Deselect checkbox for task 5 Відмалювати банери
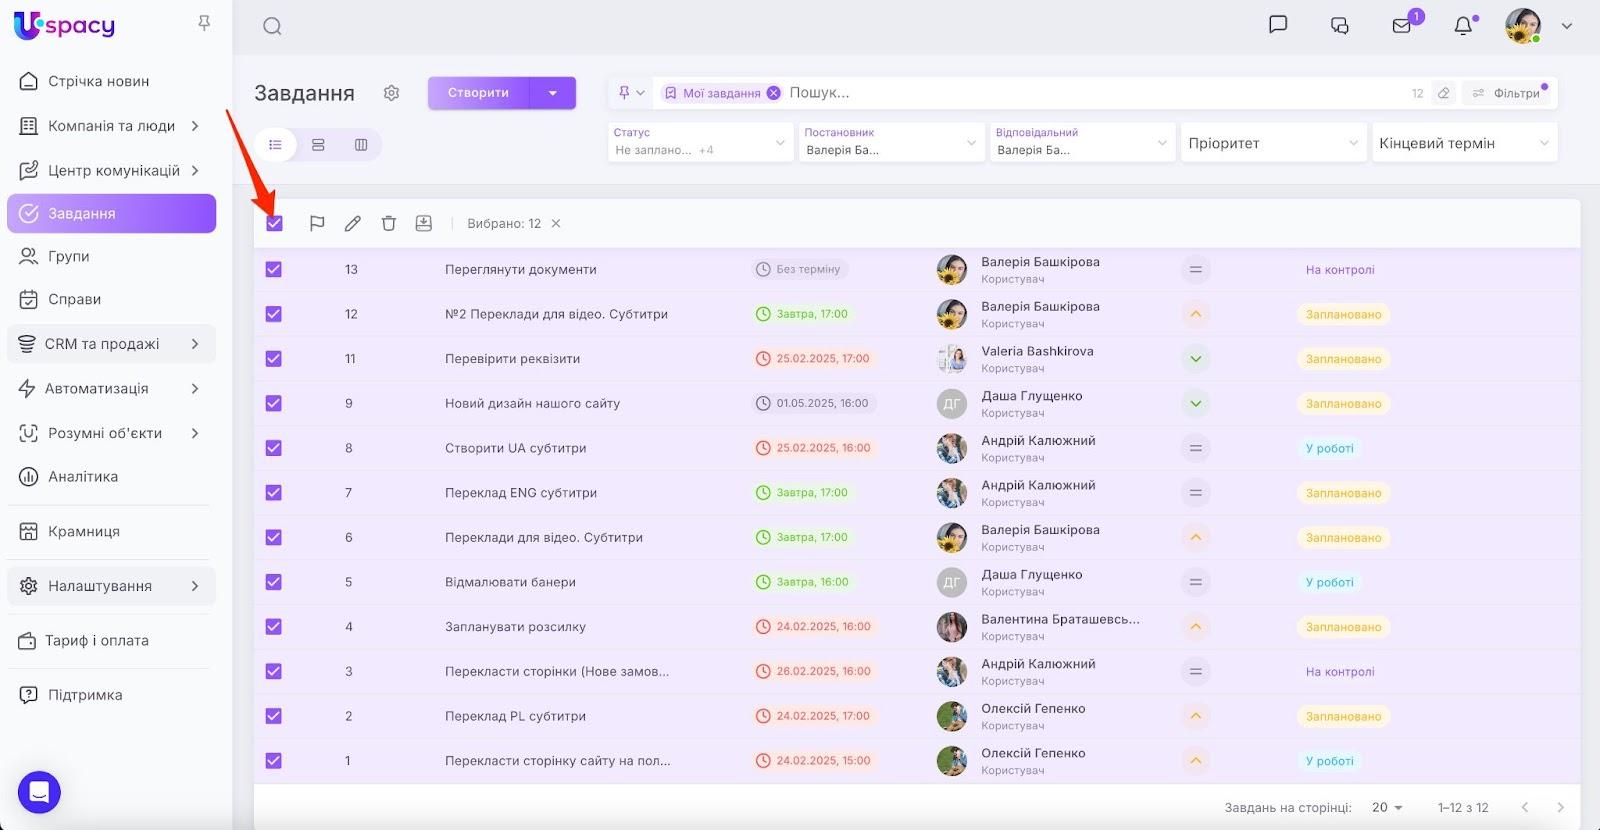This screenshot has height=830, width=1600. point(274,582)
